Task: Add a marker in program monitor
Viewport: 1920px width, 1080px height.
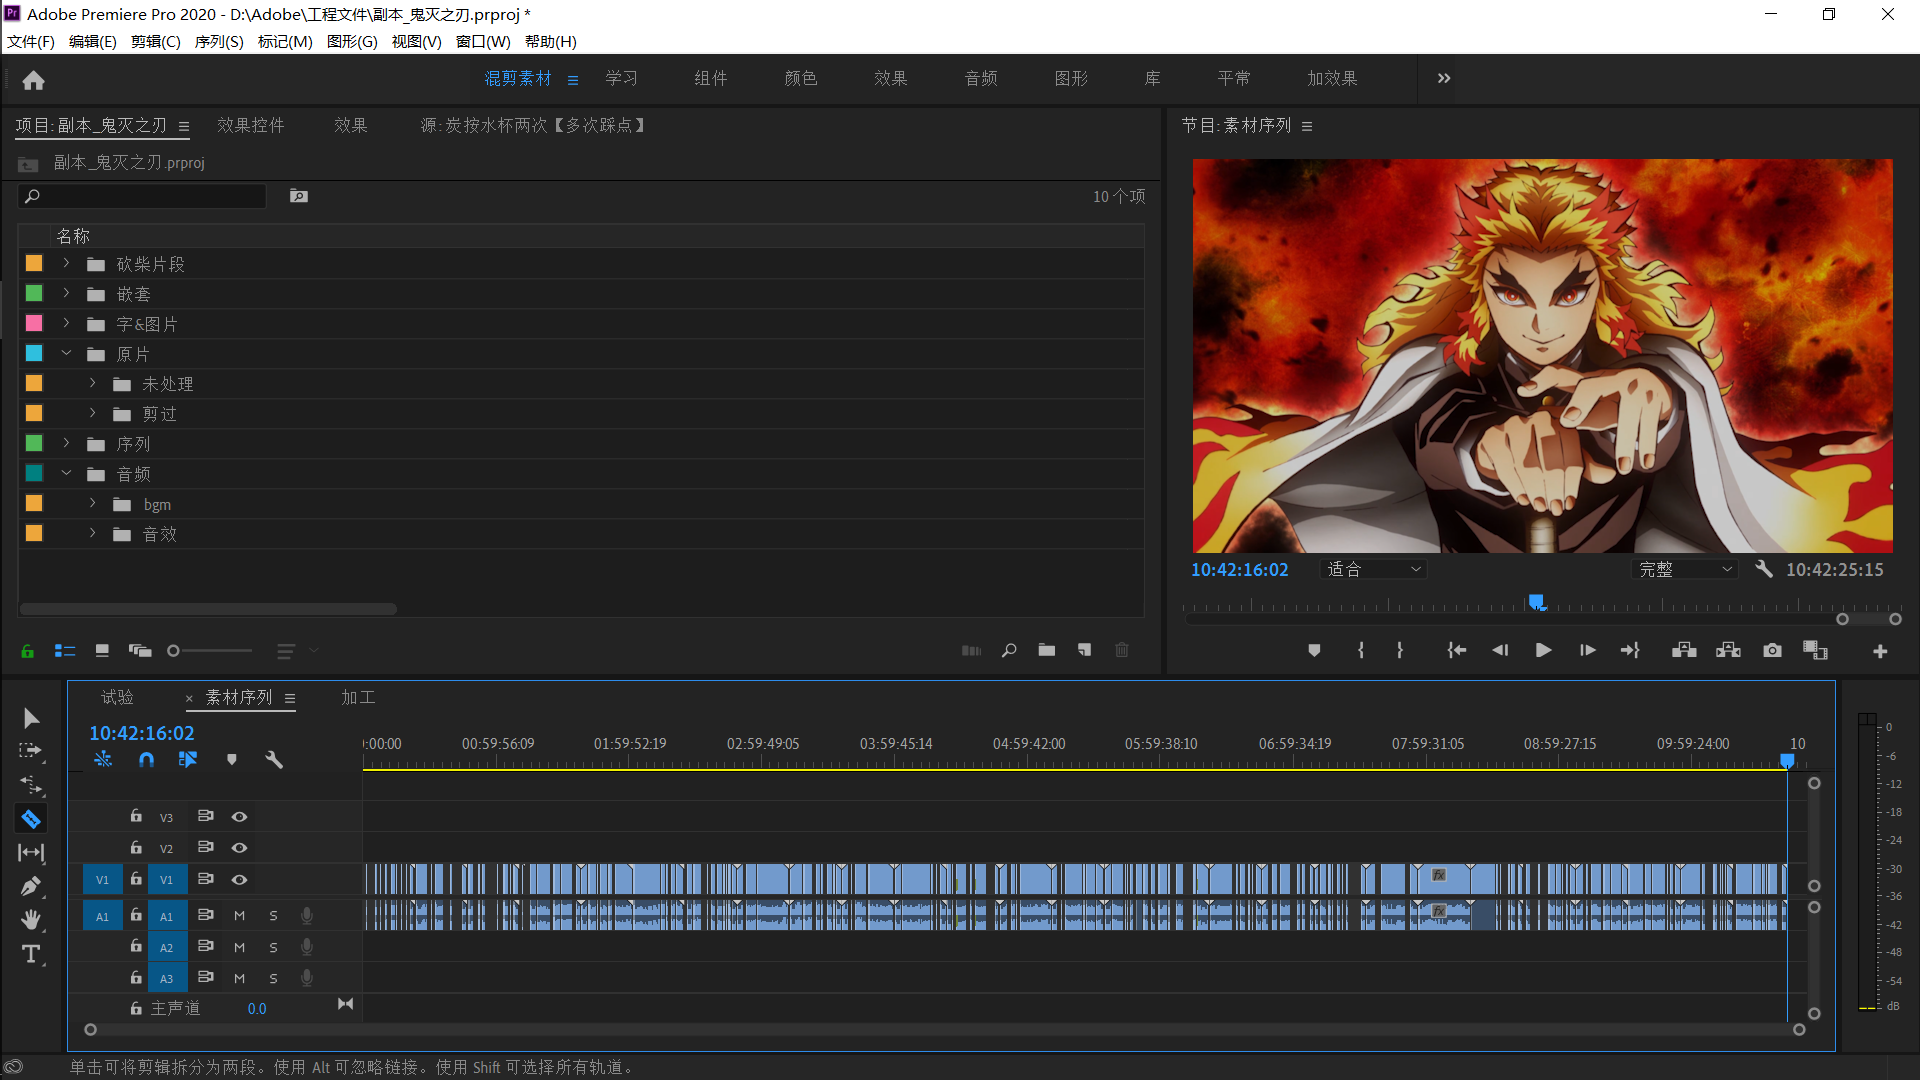Action: (x=1314, y=651)
